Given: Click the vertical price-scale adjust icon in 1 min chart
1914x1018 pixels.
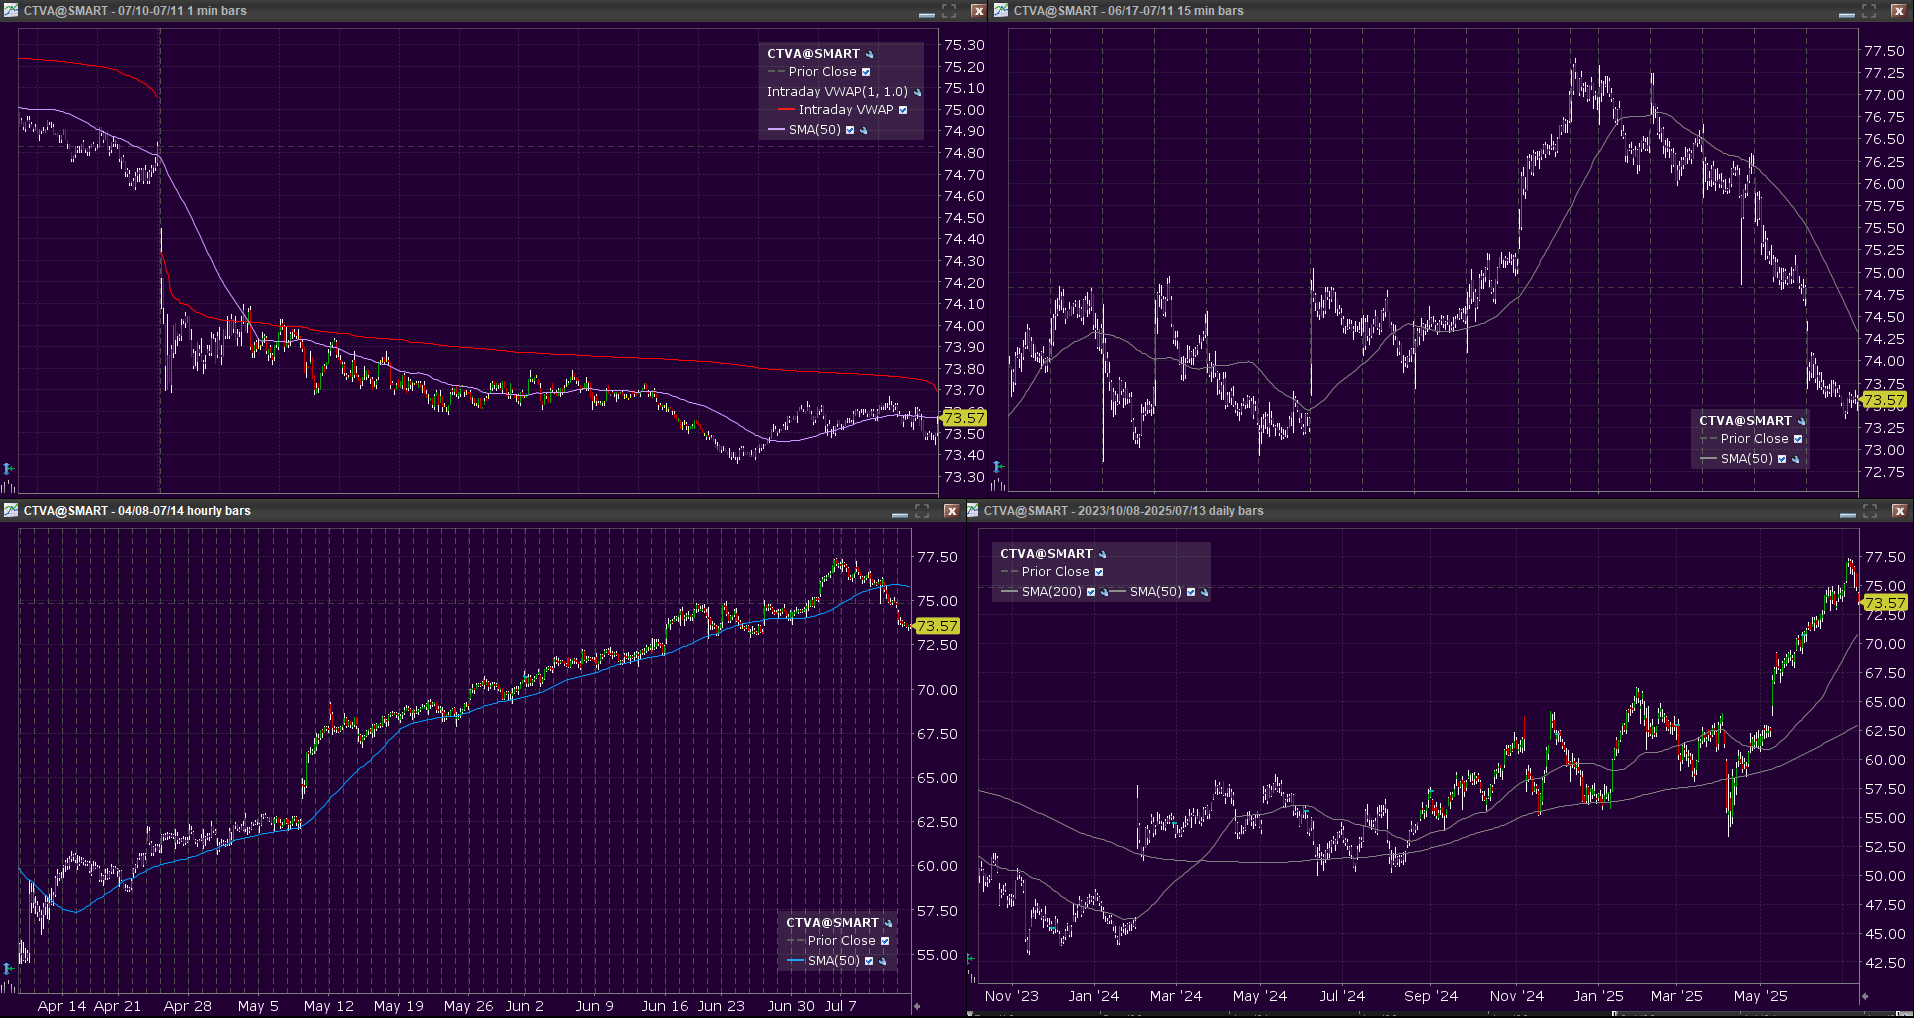Looking at the screenshot, I should pos(8,468).
